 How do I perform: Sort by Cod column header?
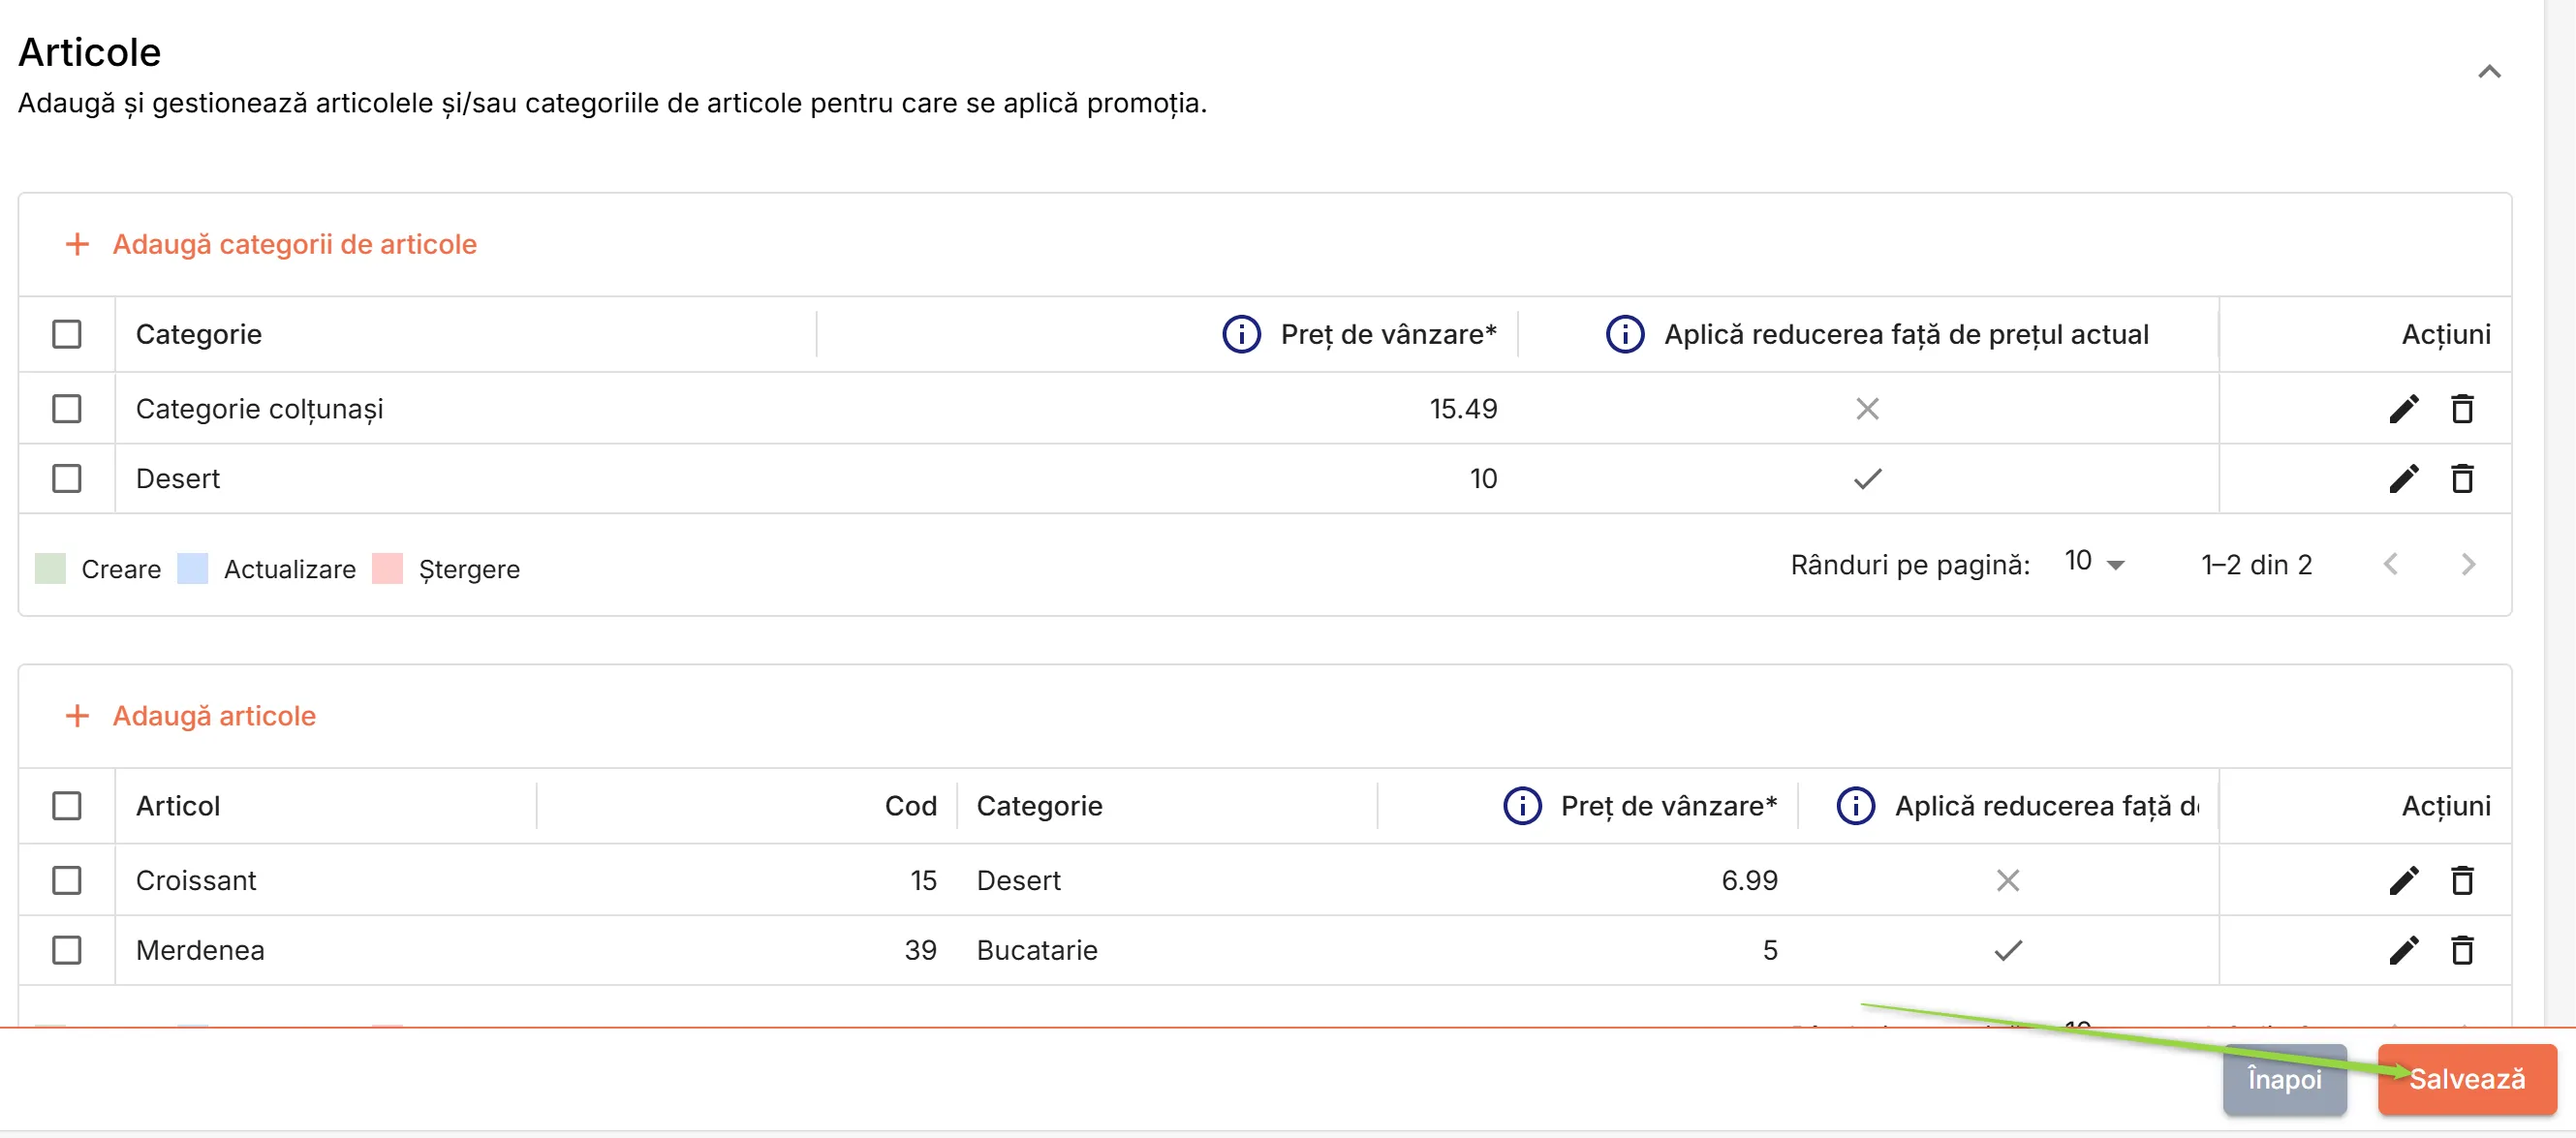coord(910,806)
